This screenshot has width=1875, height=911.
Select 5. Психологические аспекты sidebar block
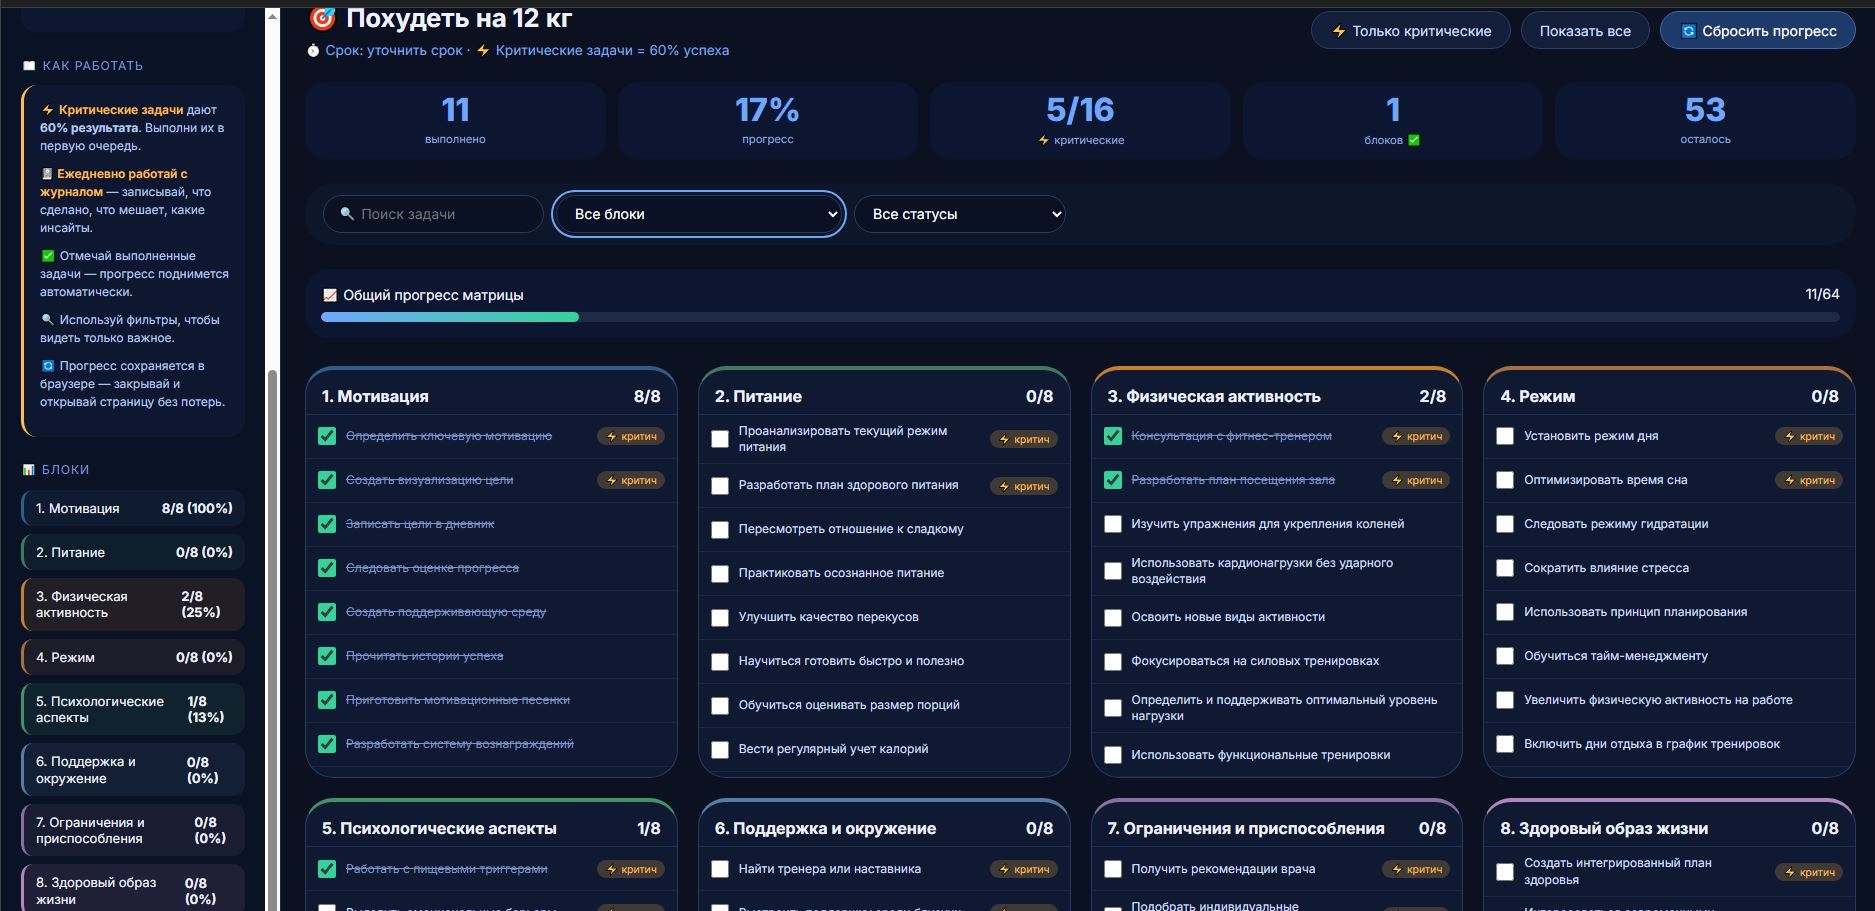[x=133, y=709]
